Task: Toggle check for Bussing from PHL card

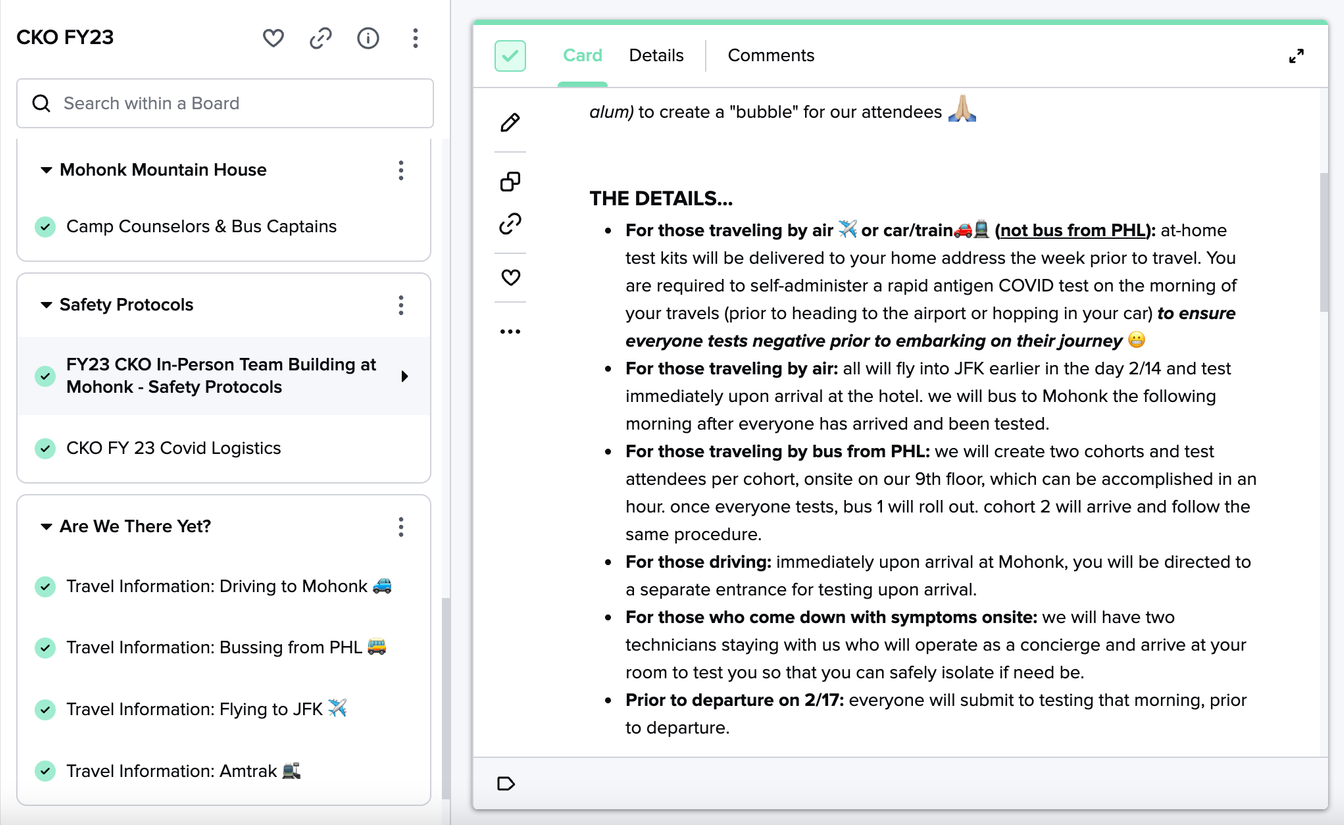Action: (45, 648)
